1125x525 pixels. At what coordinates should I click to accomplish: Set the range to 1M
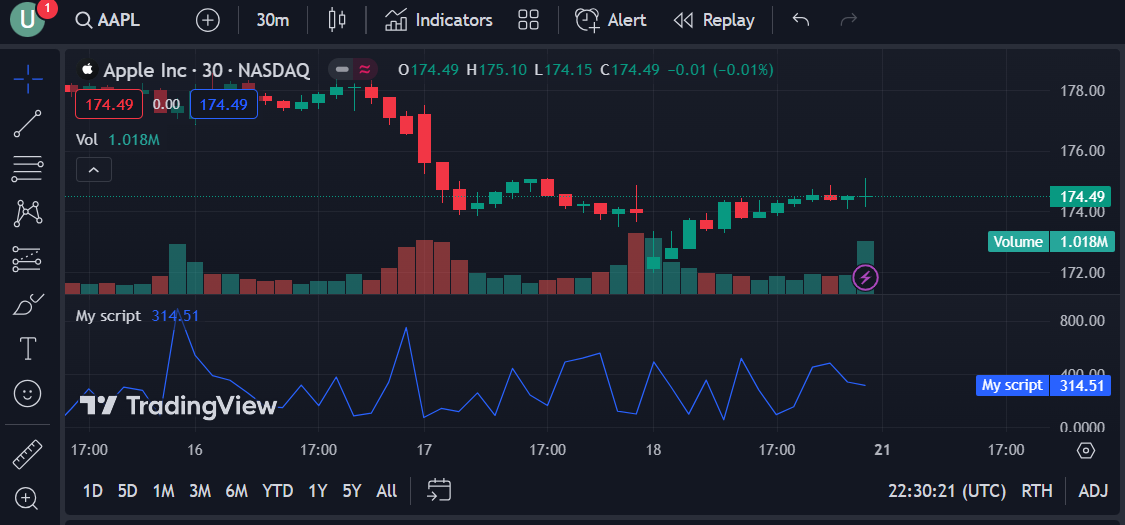click(164, 491)
